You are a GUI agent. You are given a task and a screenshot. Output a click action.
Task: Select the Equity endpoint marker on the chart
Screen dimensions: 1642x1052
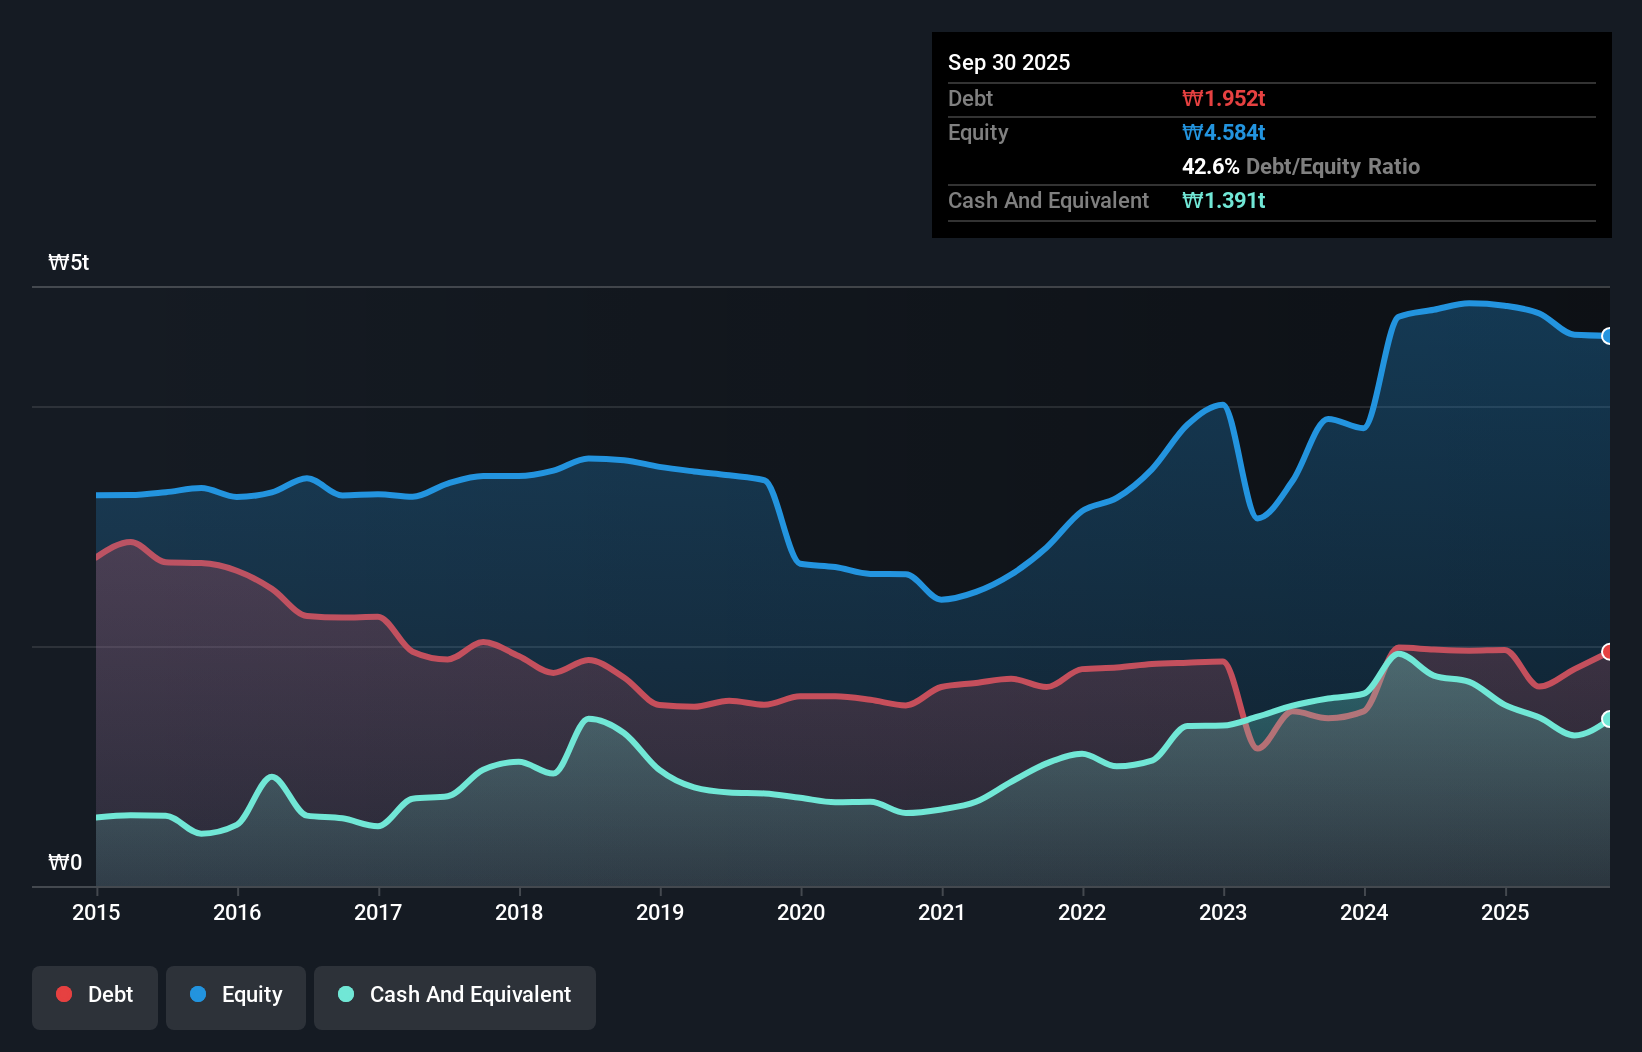click(x=1608, y=337)
